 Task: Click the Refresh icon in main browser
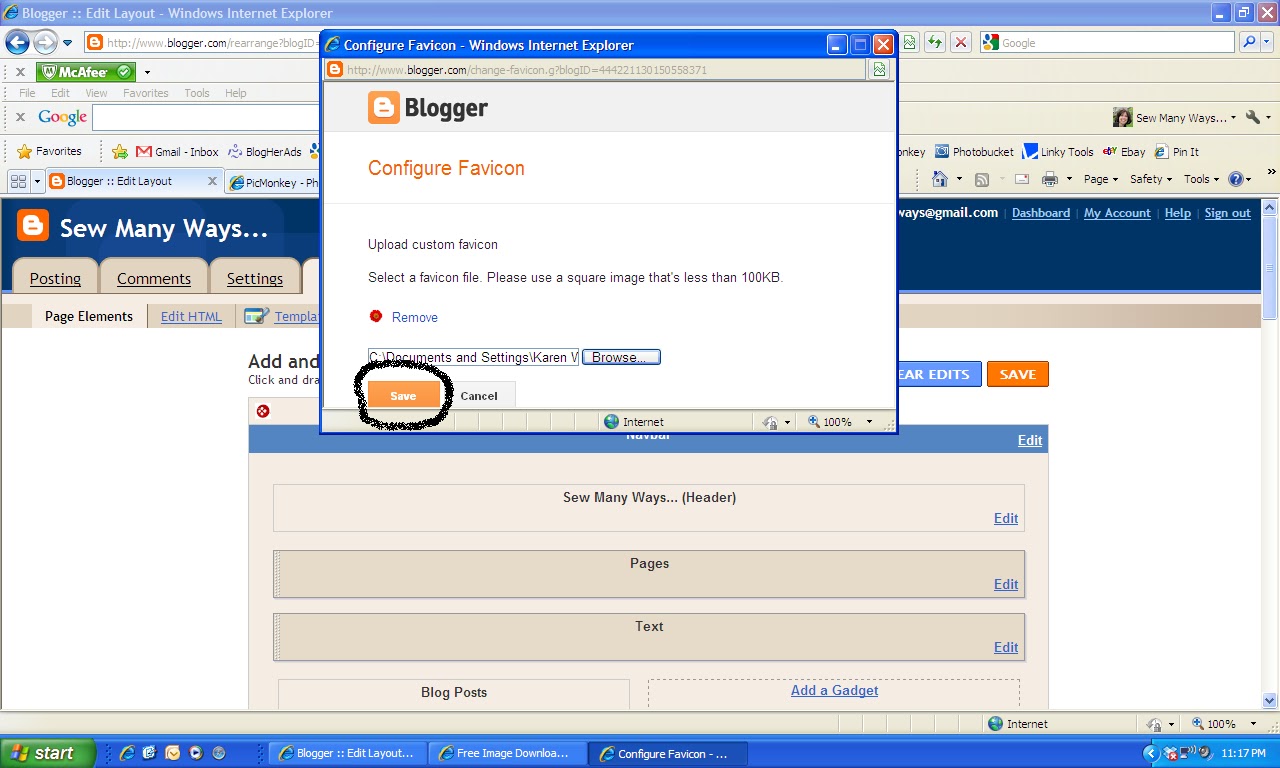(x=935, y=42)
